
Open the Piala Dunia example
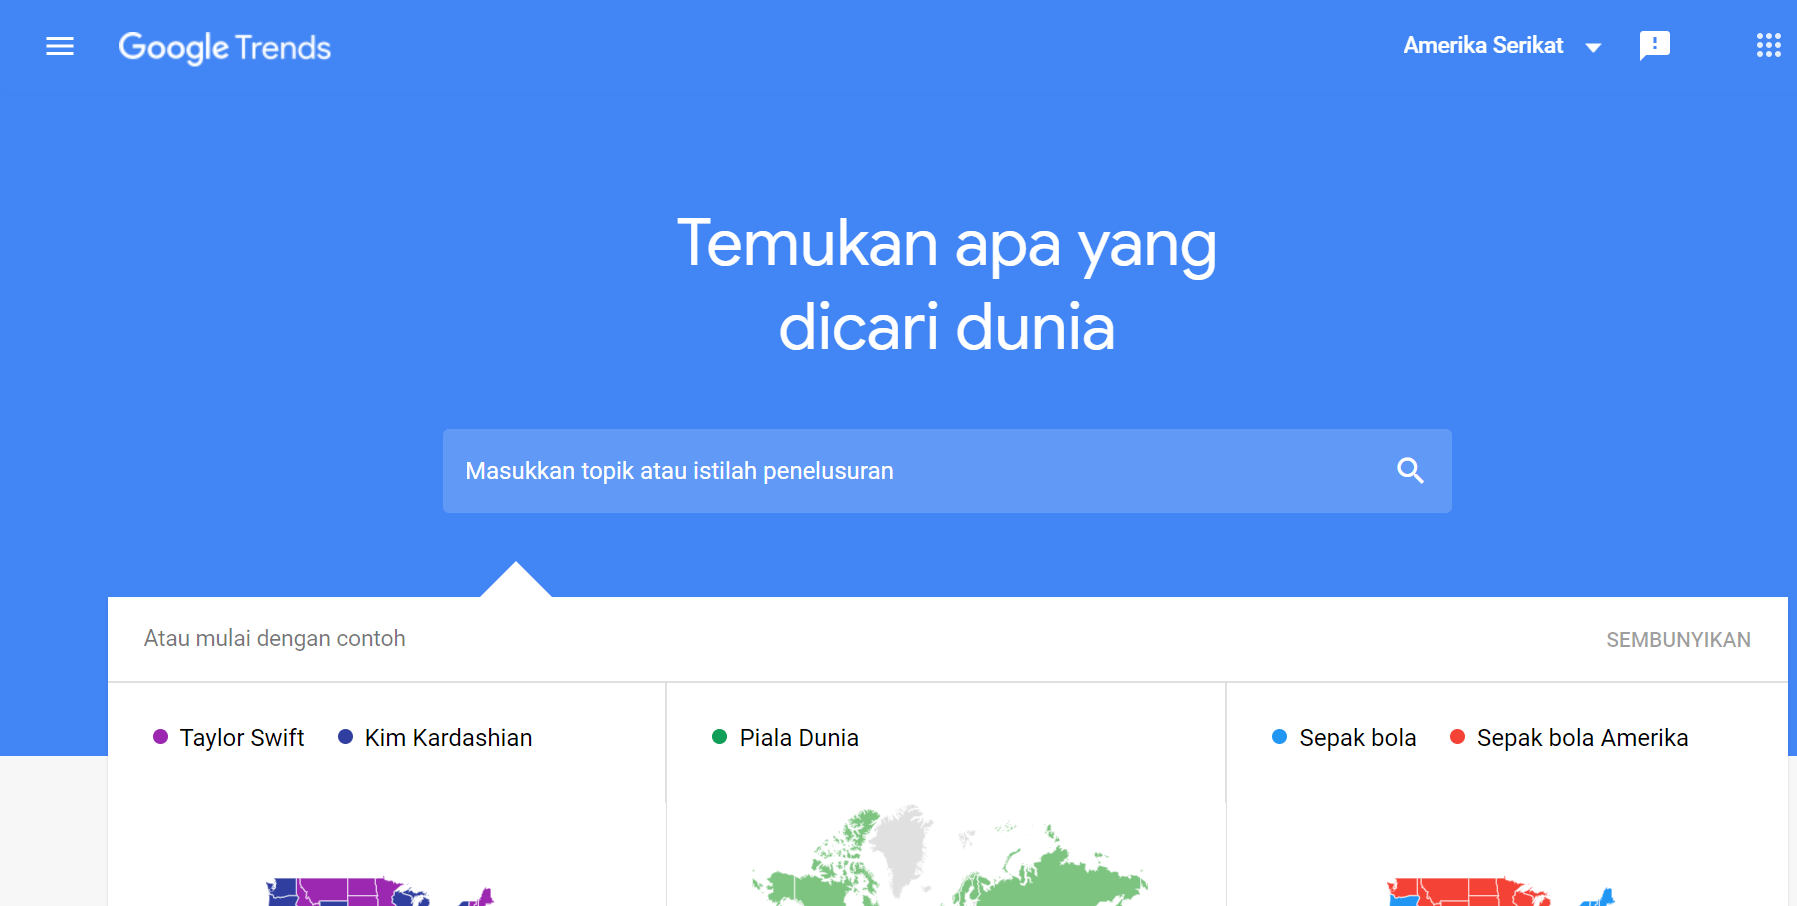[799, 738]
